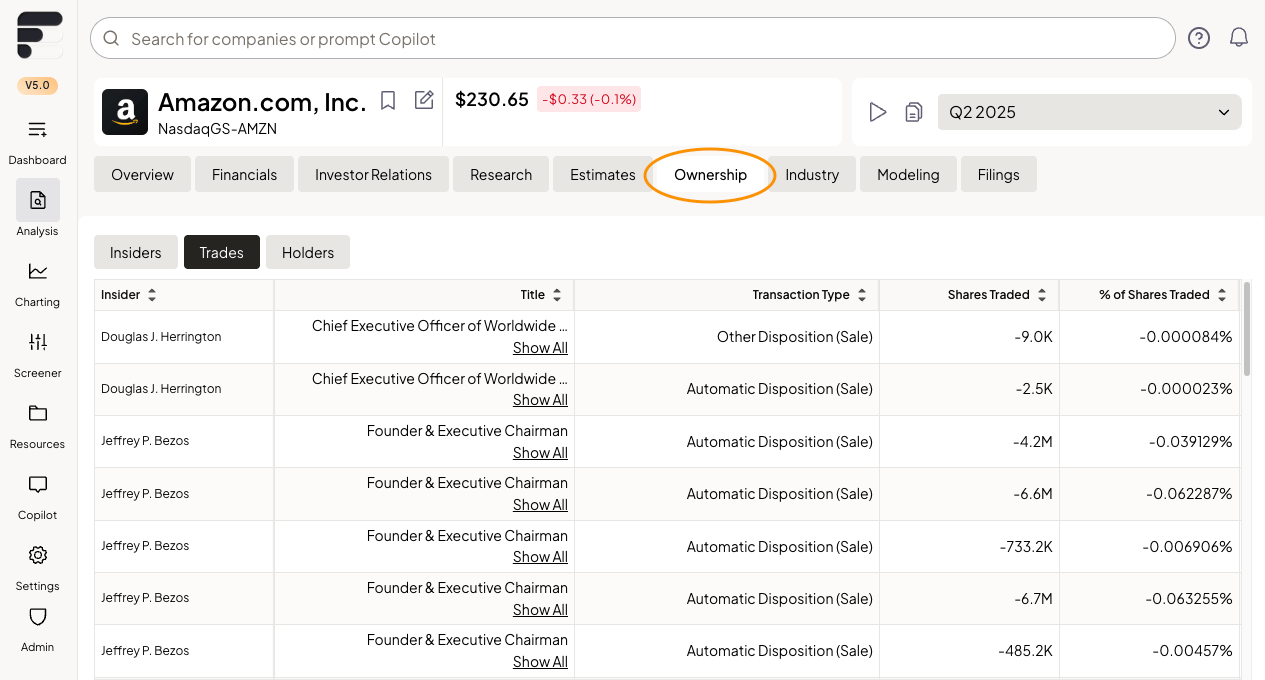1265x680 pixels.
Task: Open the Research tab
Action: (x=501, y=174)
